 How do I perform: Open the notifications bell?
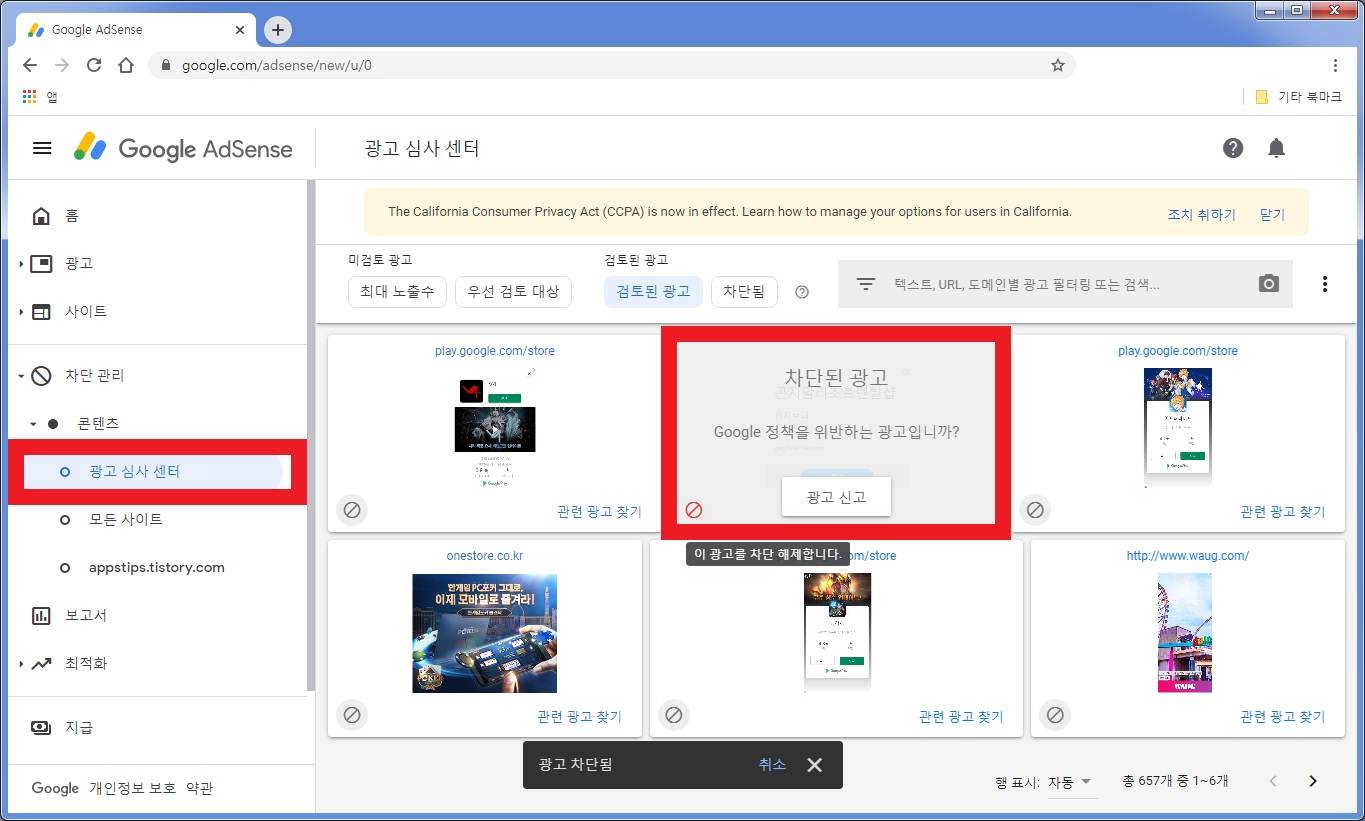tap(1276, 148)
